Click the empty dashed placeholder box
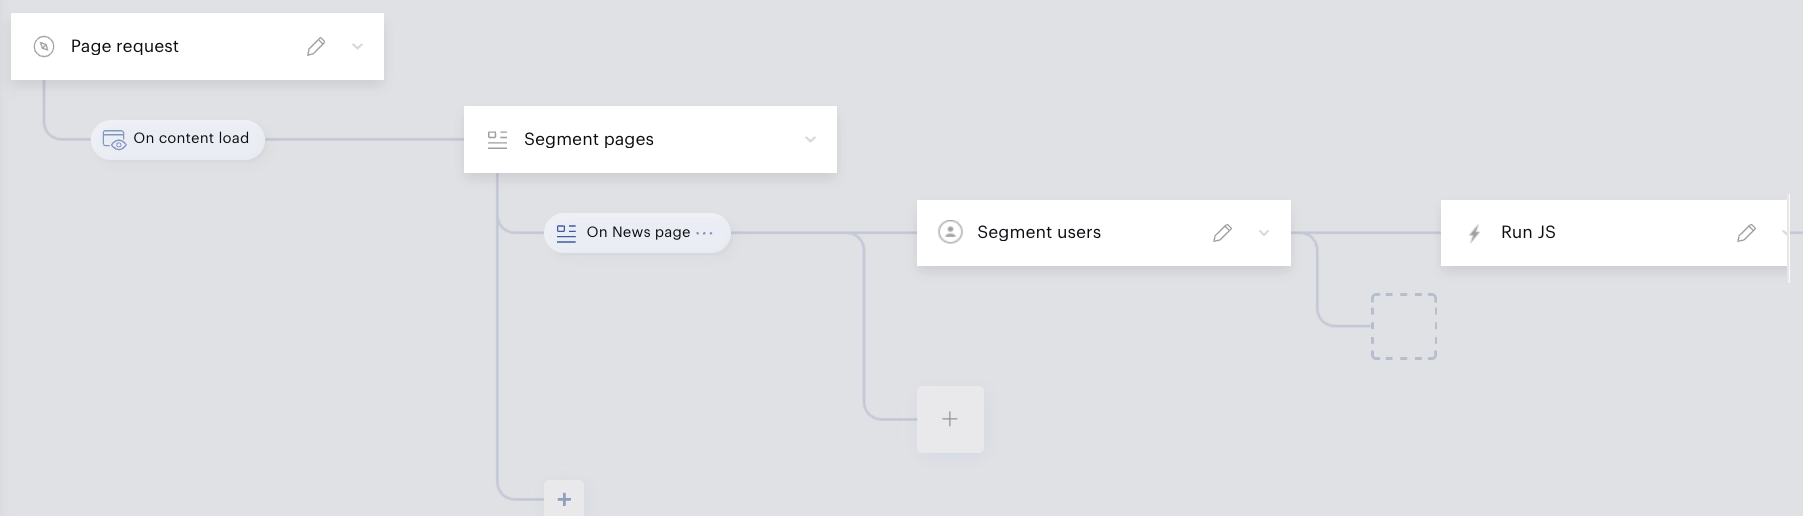1803x516 pixels. coord(1403,326)
